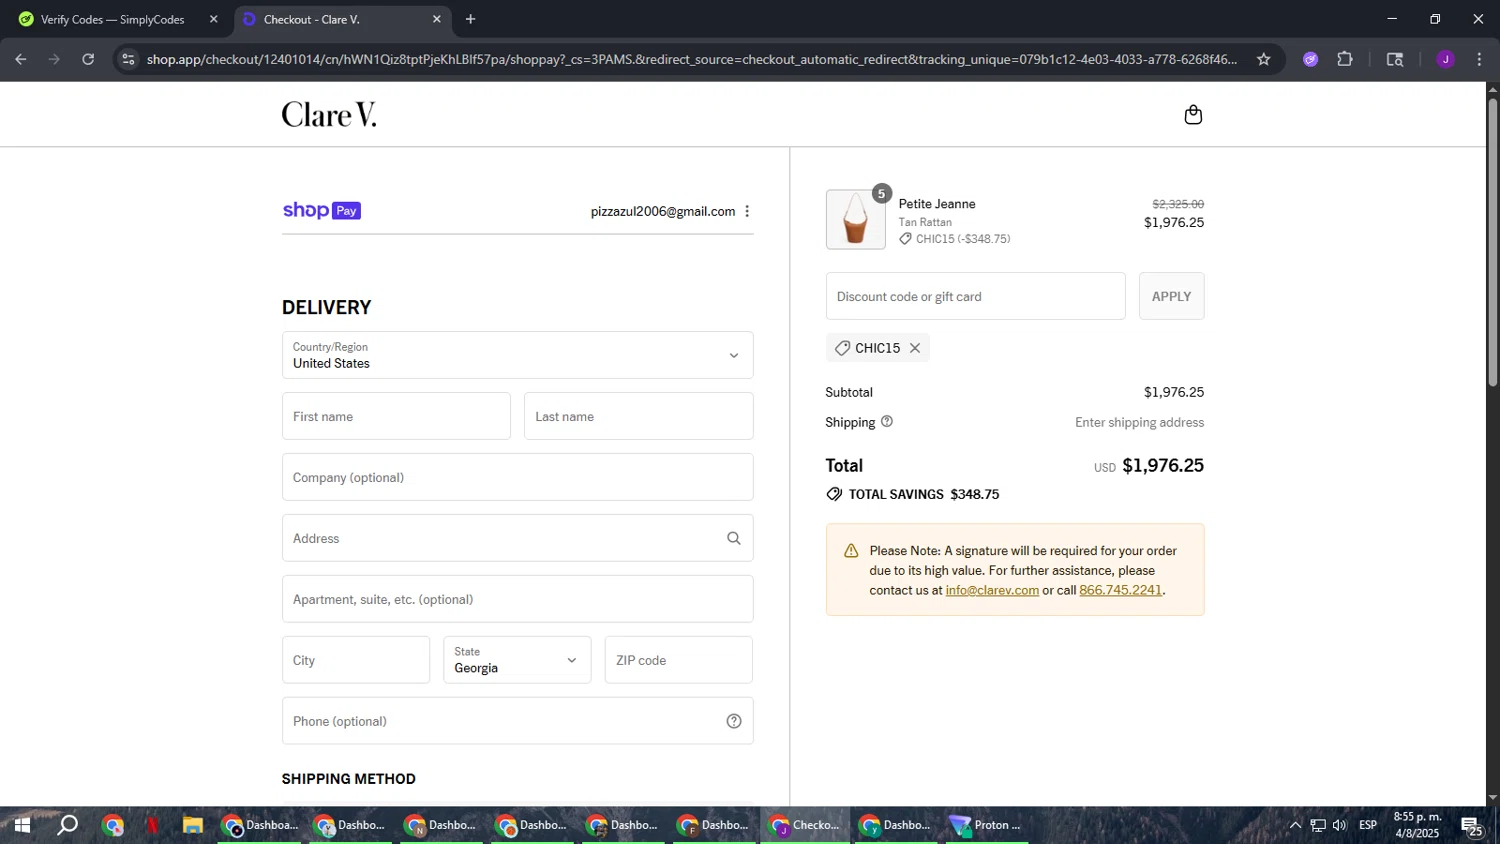Click the Apartment, suite, etc. field
Image resolution: width=1500 pixels, height=844 pixels.
tap(517, 599)
